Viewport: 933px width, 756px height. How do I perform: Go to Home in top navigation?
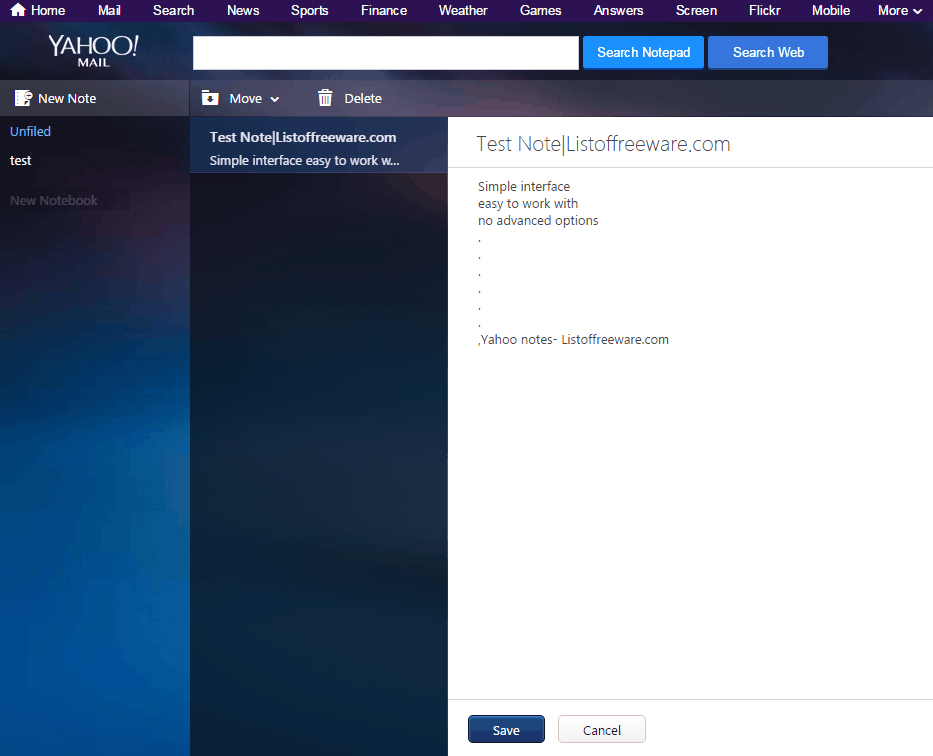[x=48, y=10]
